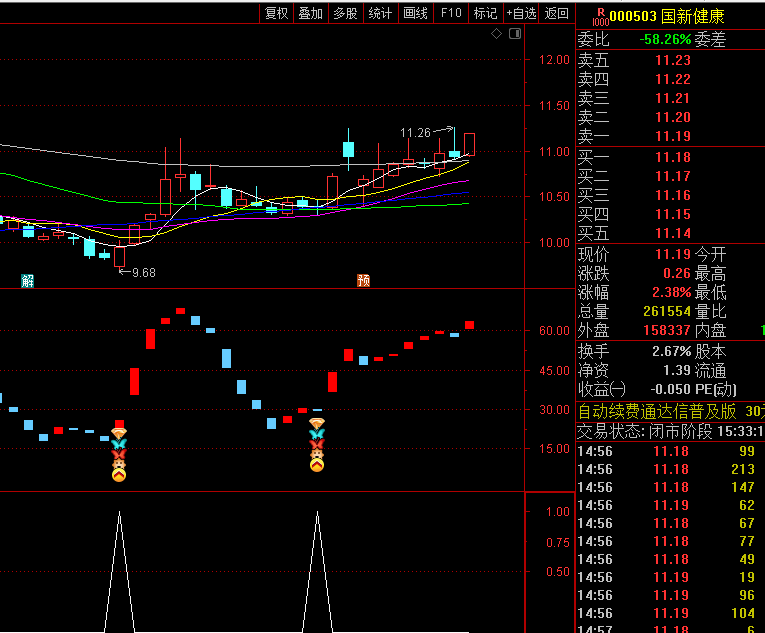Click the left cyan butterfly signal icon
The image size is (765, 633).
point(119,443)
